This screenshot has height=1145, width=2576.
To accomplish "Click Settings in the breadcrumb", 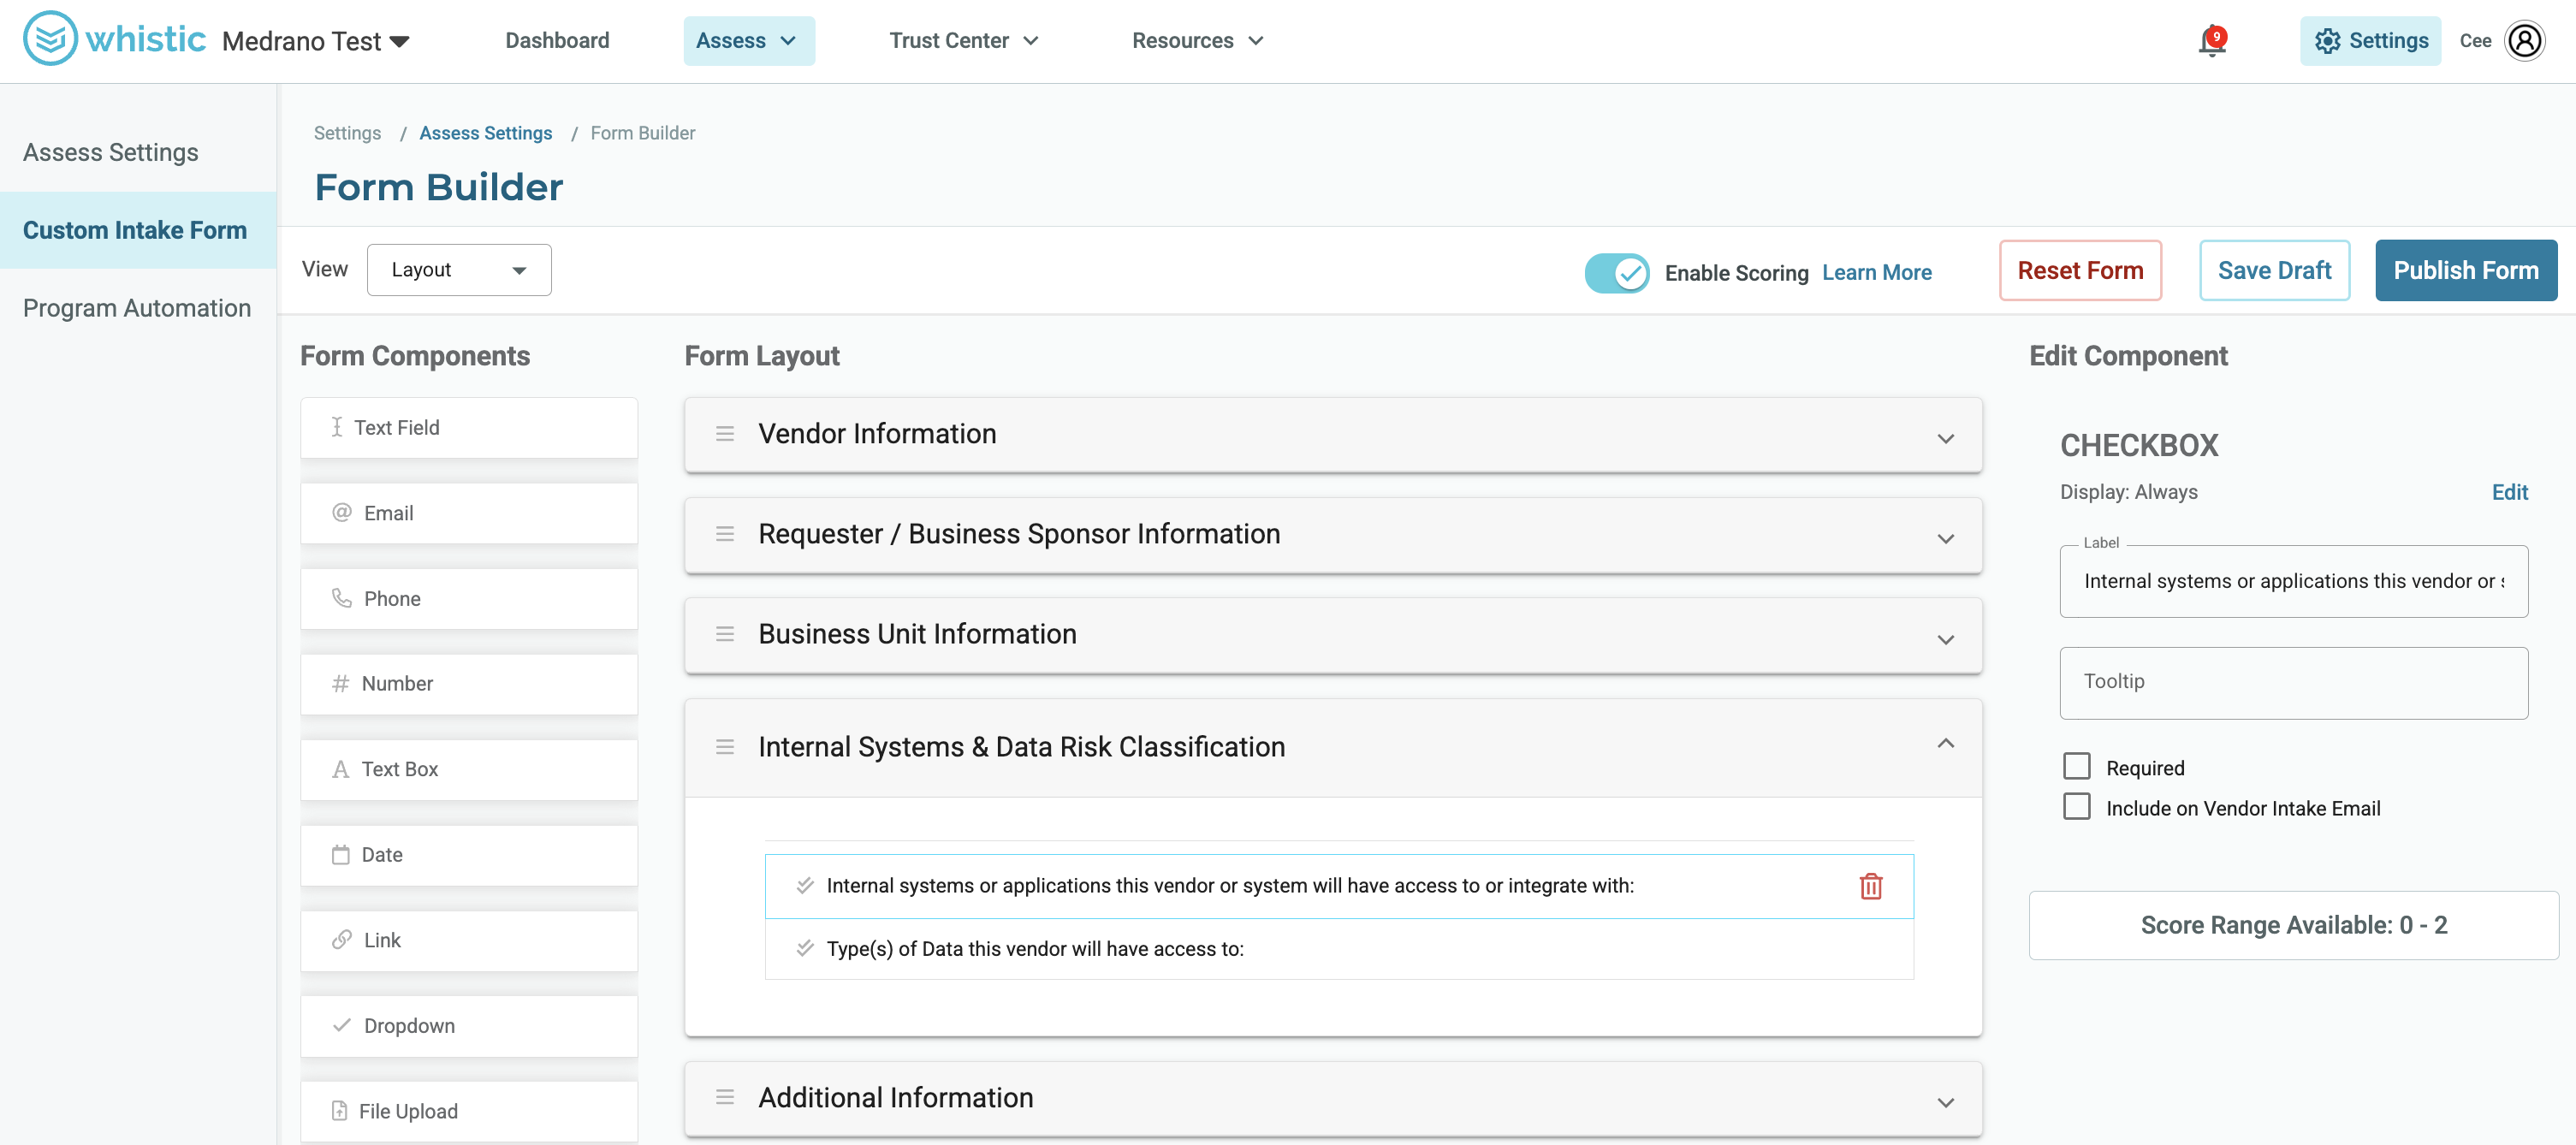I will tap(347, 133).
